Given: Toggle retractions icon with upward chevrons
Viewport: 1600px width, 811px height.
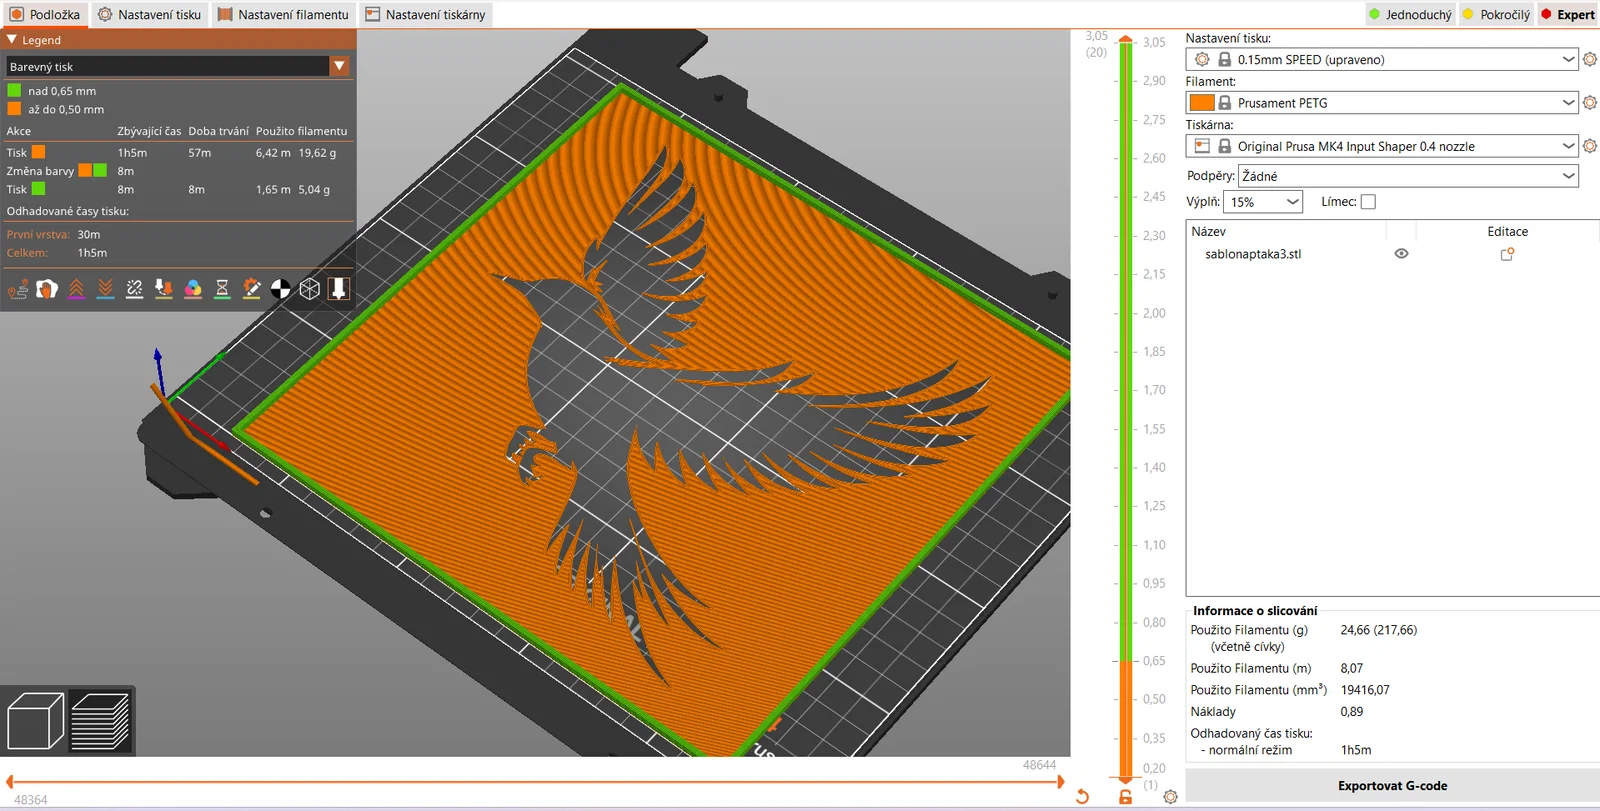Looking at the screenshot, I should pos(76,289).
